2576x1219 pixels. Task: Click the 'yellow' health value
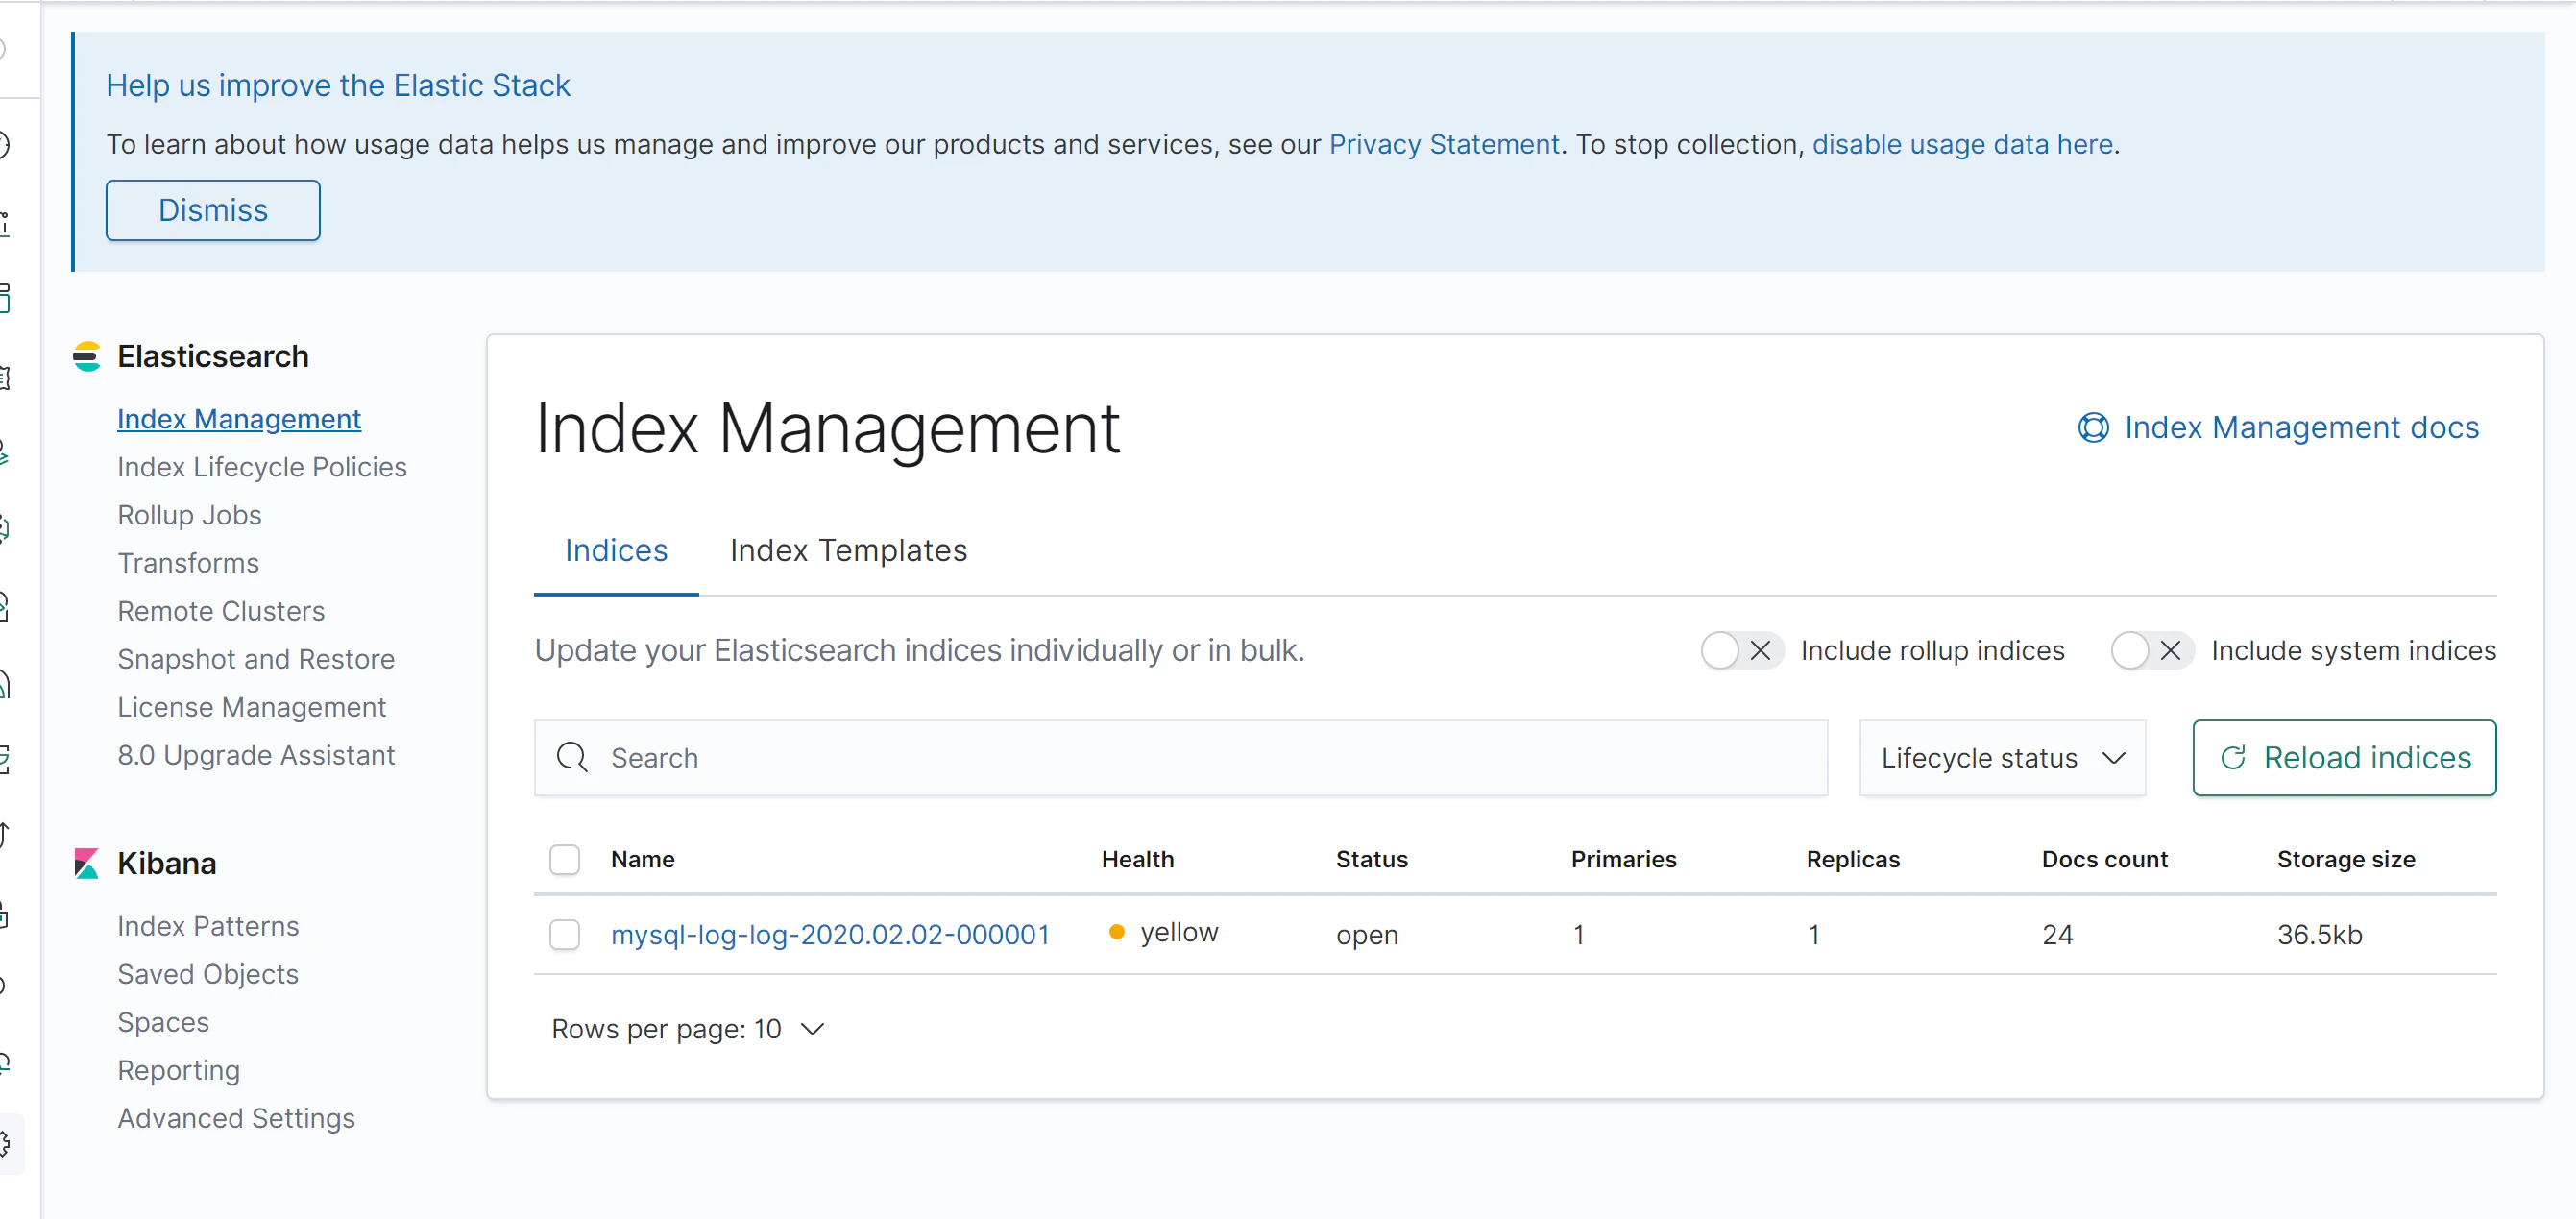click(1179, 933)
